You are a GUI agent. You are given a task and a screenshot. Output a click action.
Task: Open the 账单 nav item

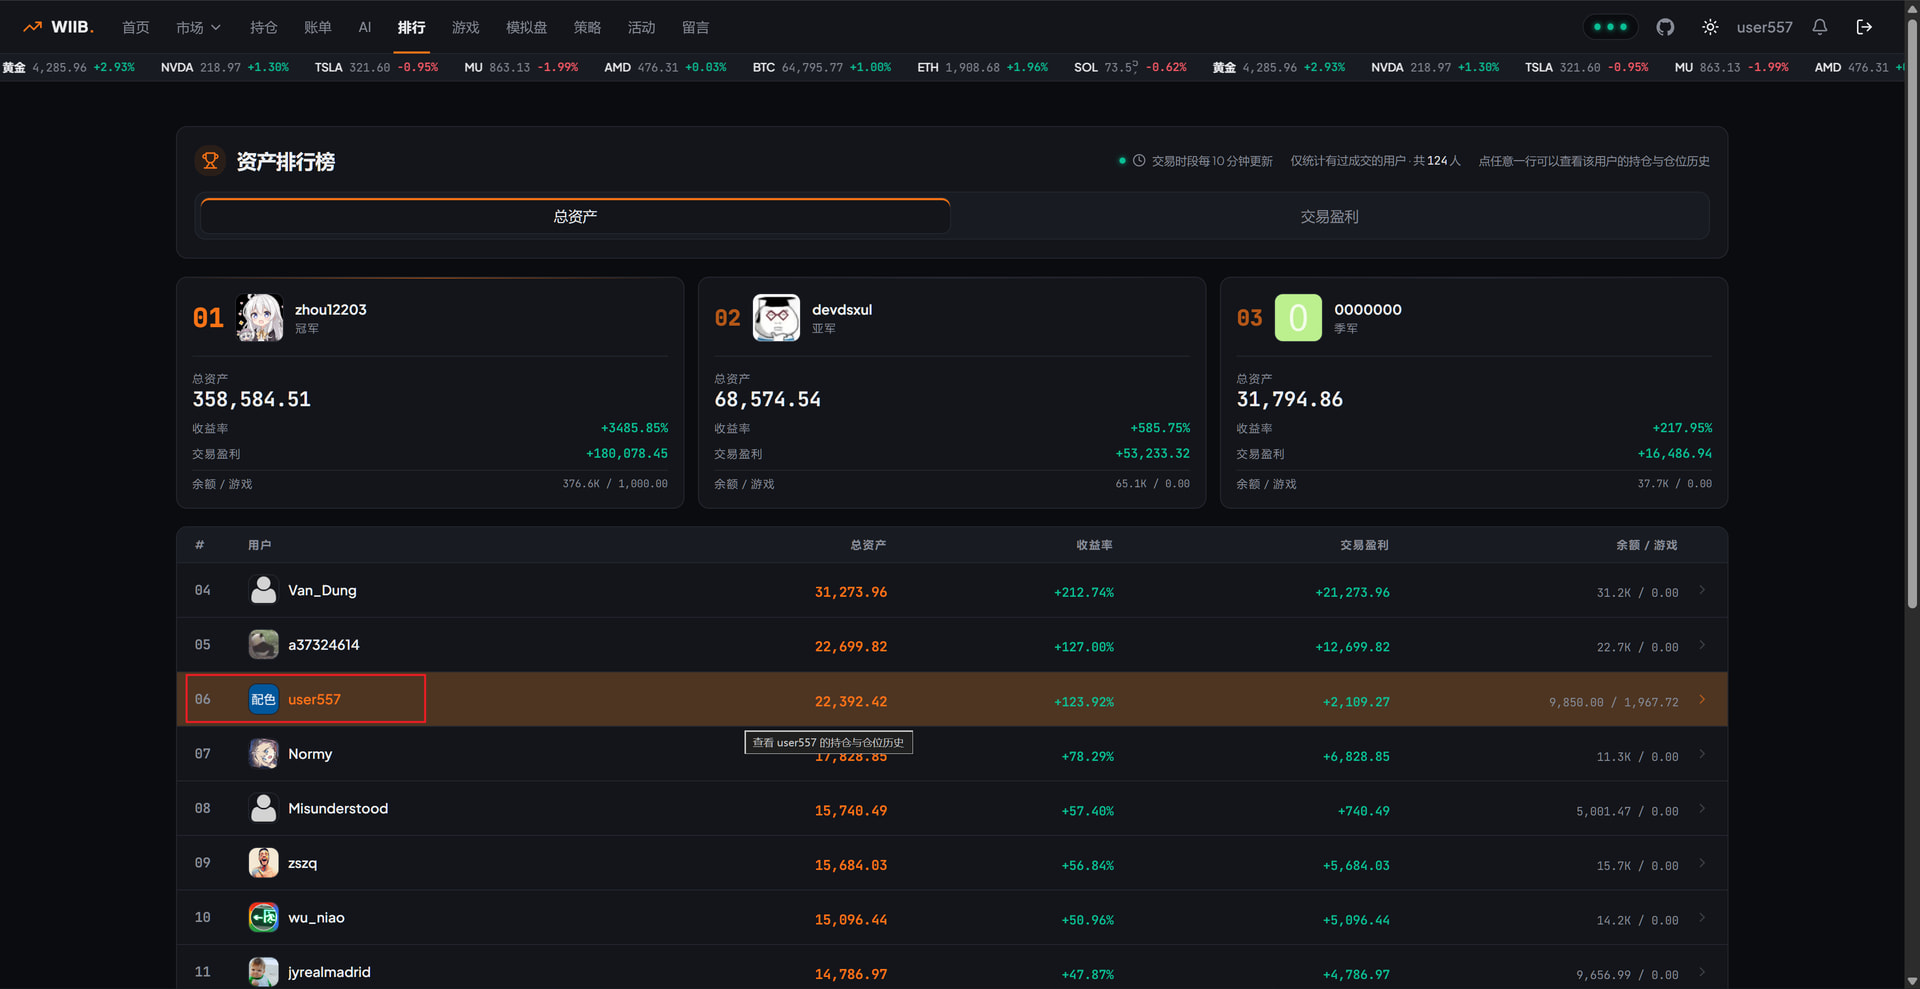click(x=318, y=27)
